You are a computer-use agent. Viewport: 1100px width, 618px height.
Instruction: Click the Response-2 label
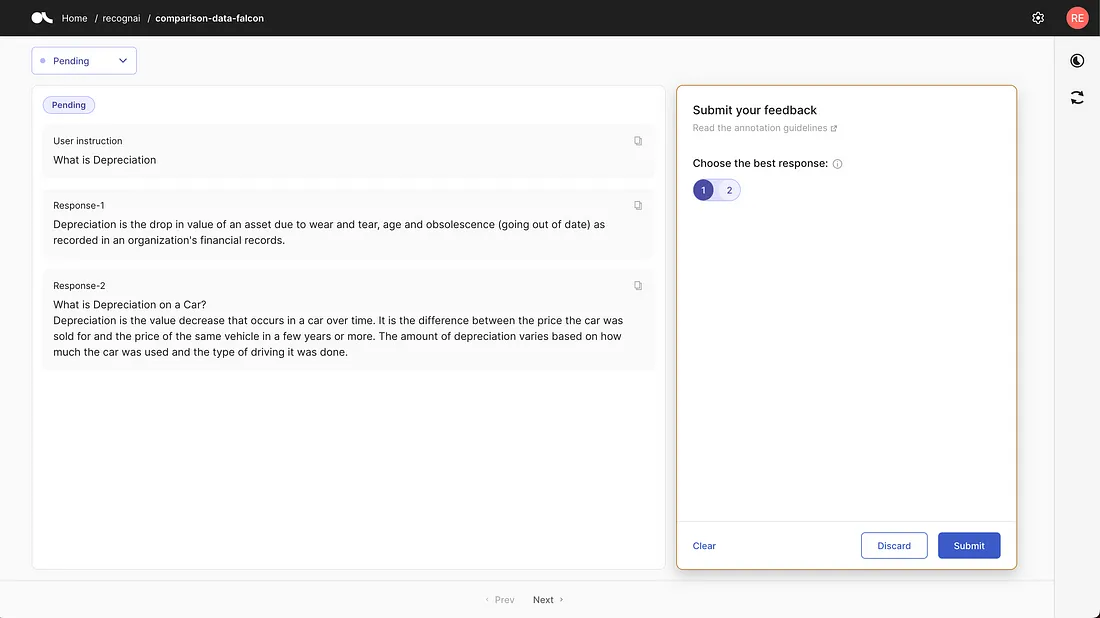[x=79, y=286]
